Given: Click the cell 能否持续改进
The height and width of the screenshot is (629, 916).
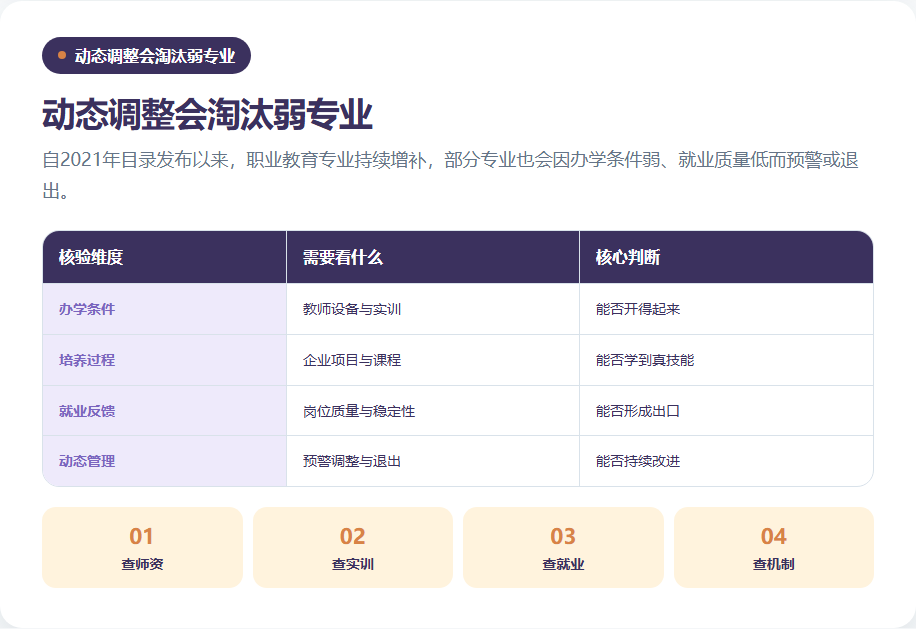Looking at the screenshot, I should click(726, 461).
